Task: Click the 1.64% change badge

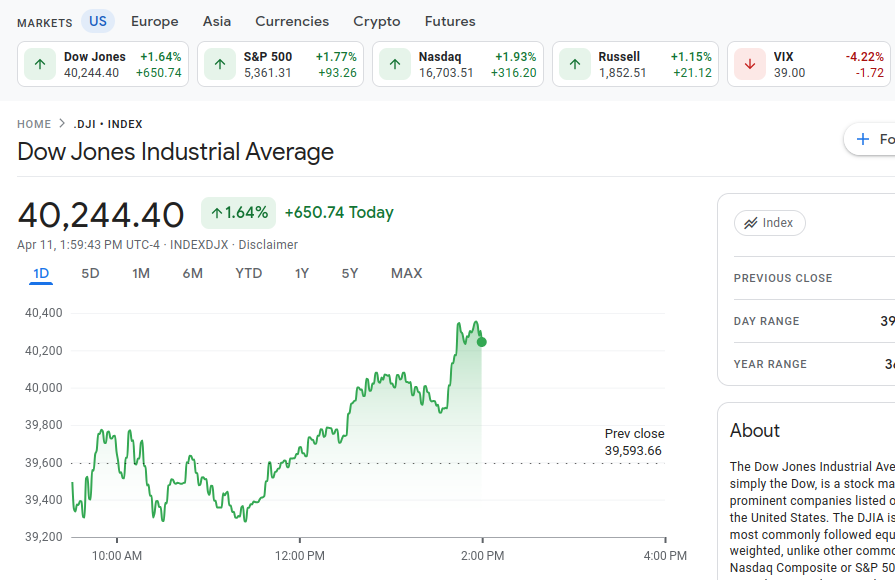Action: (x=239, y=213)
